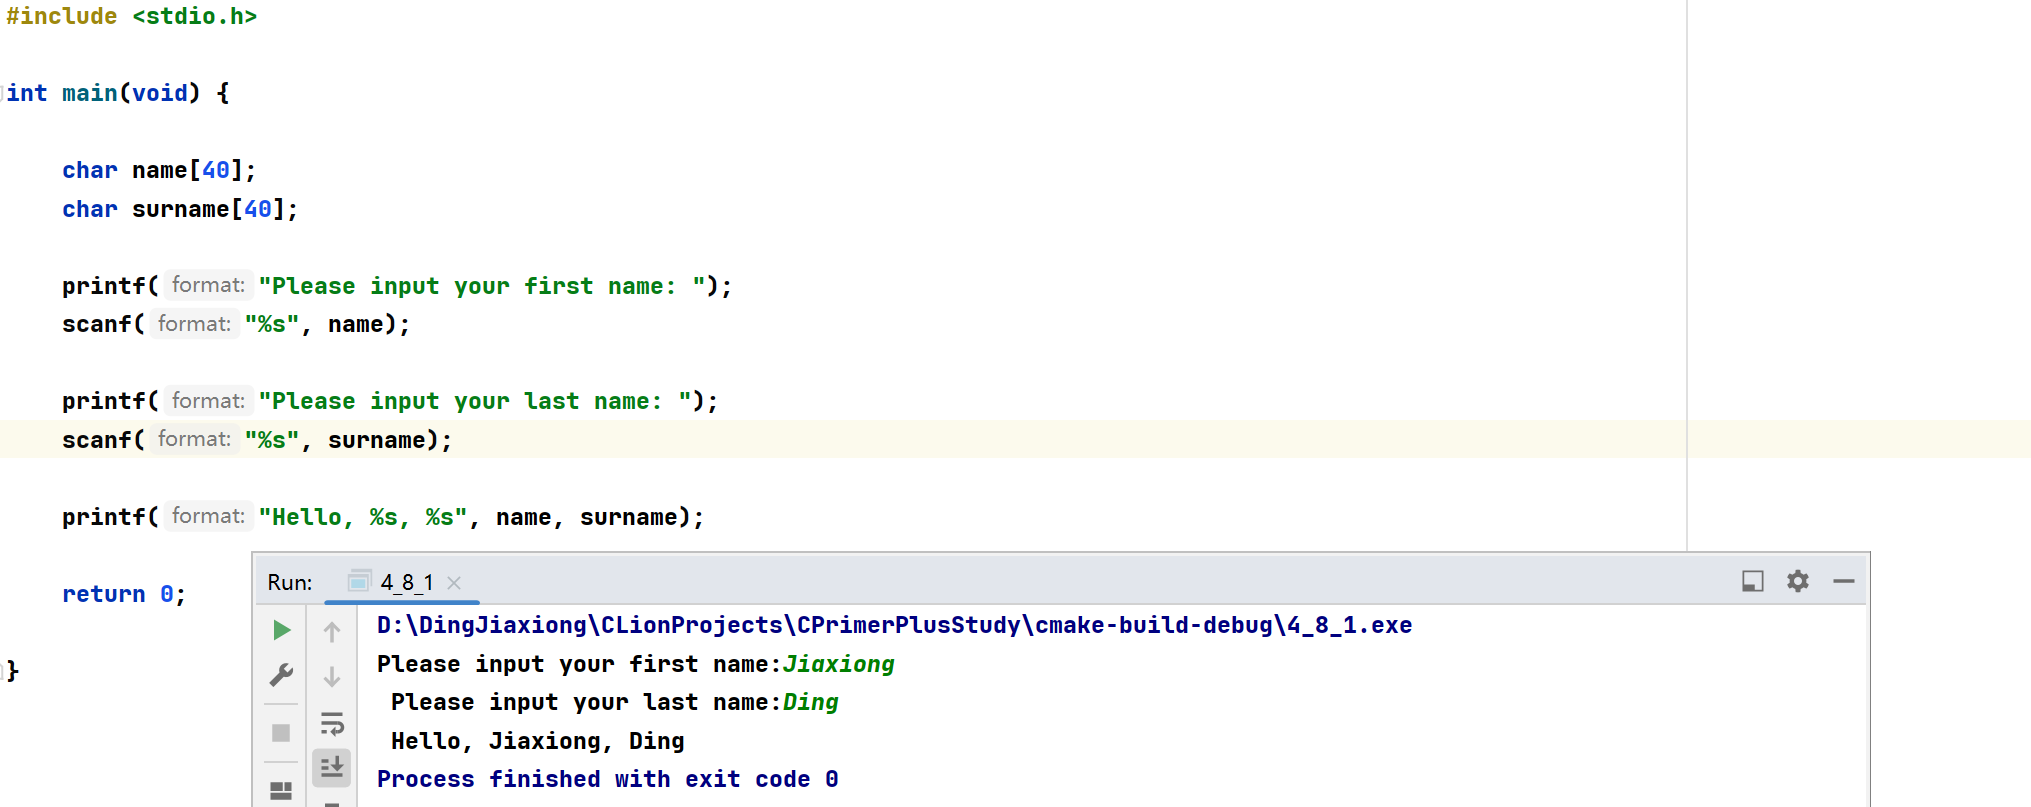Click 'int main(void) {' in the editor
This screenshot has height=807, width=2031.
pyautogui.click(x=118, y=93)
